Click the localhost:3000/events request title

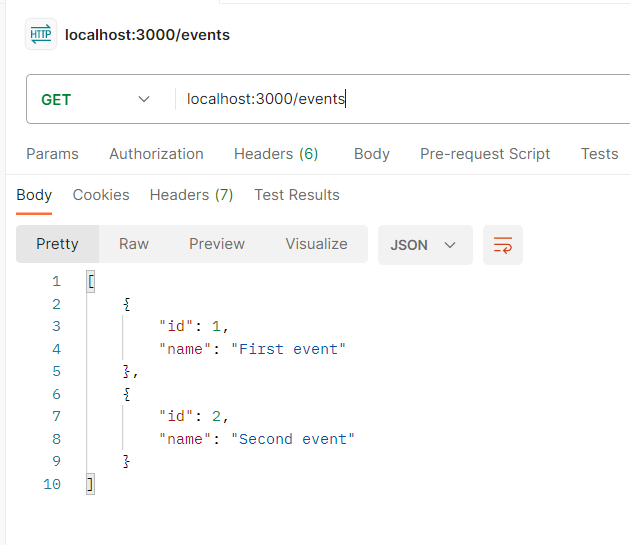click(147, 35)
